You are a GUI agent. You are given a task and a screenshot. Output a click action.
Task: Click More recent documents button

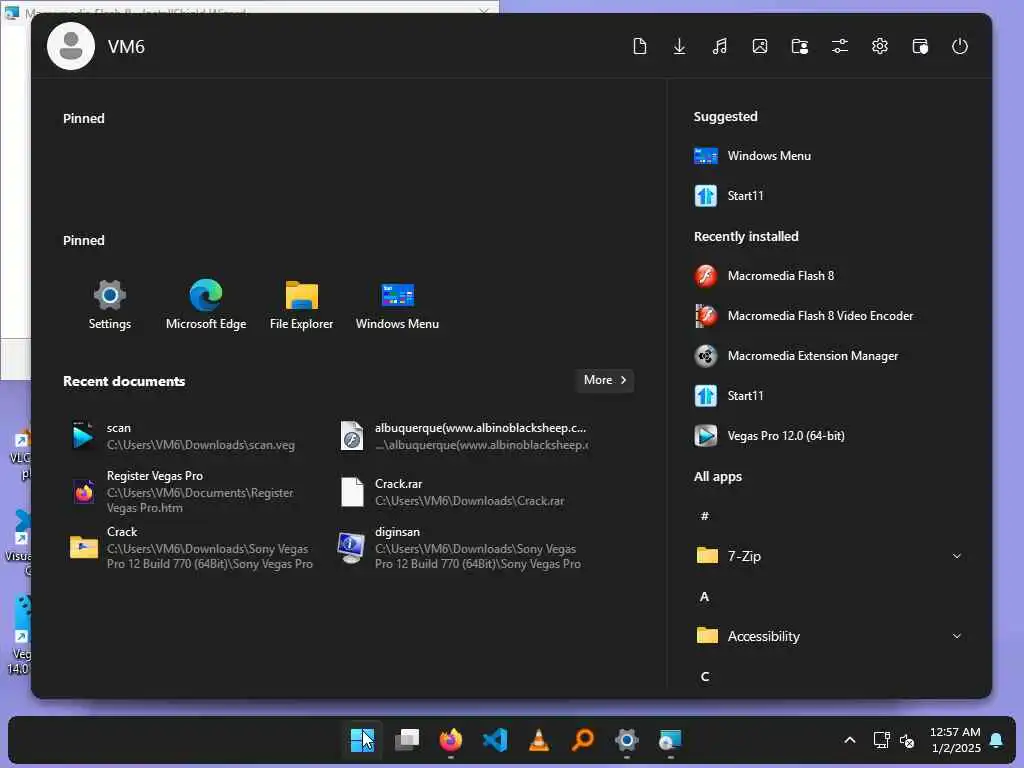tap(605, 380)
